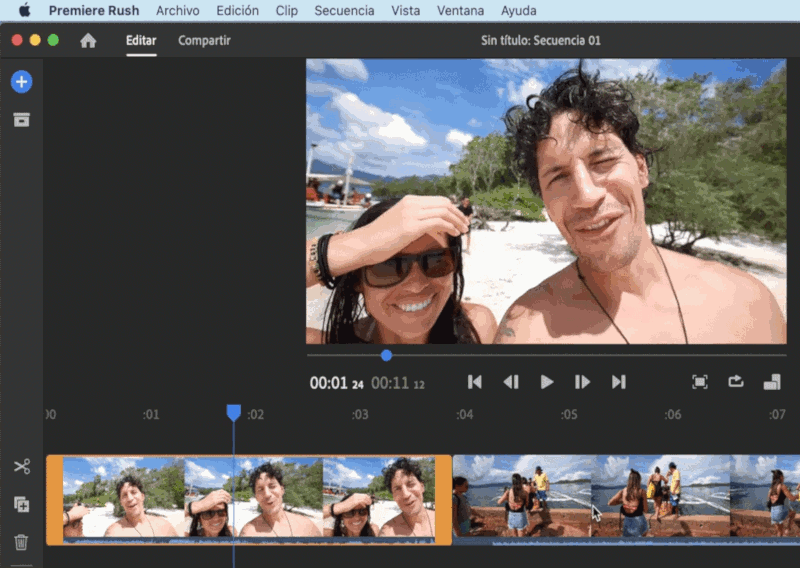
Task: Click the blue add media plus button
Action: point(21,82)
